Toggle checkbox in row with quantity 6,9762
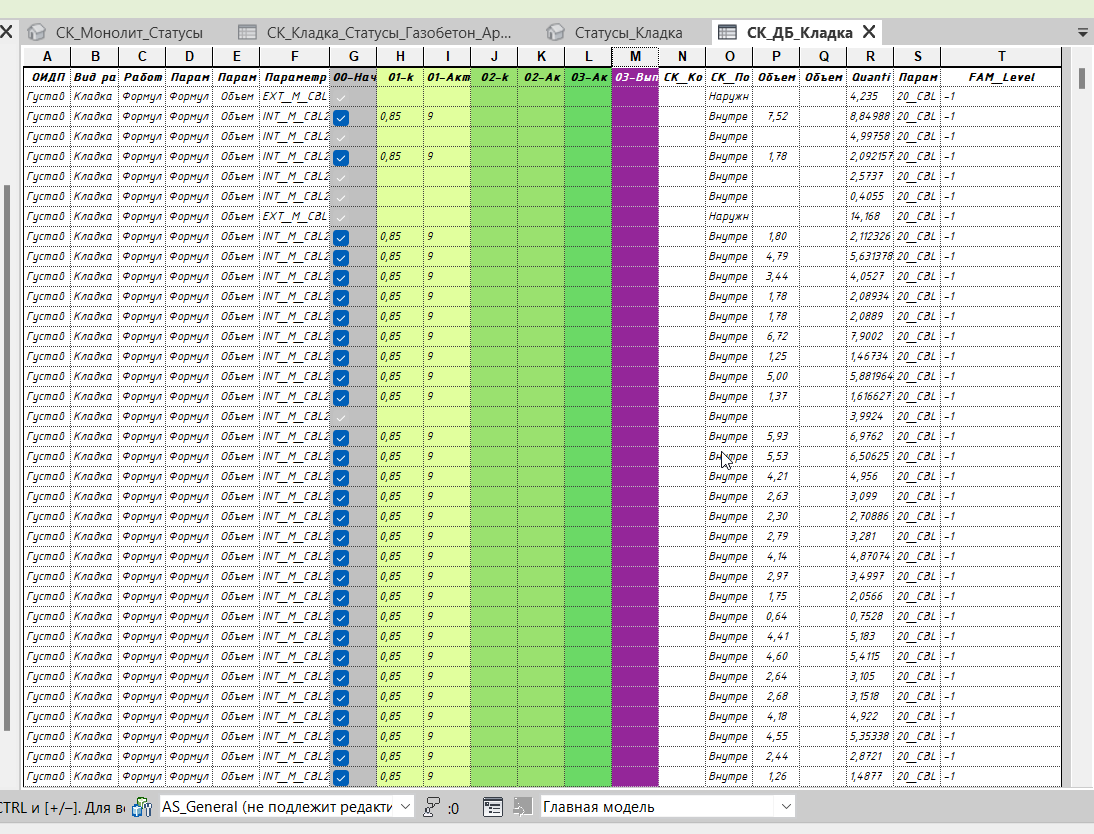The width and height of the screenshot is (1094, 834). pos(340,437)
